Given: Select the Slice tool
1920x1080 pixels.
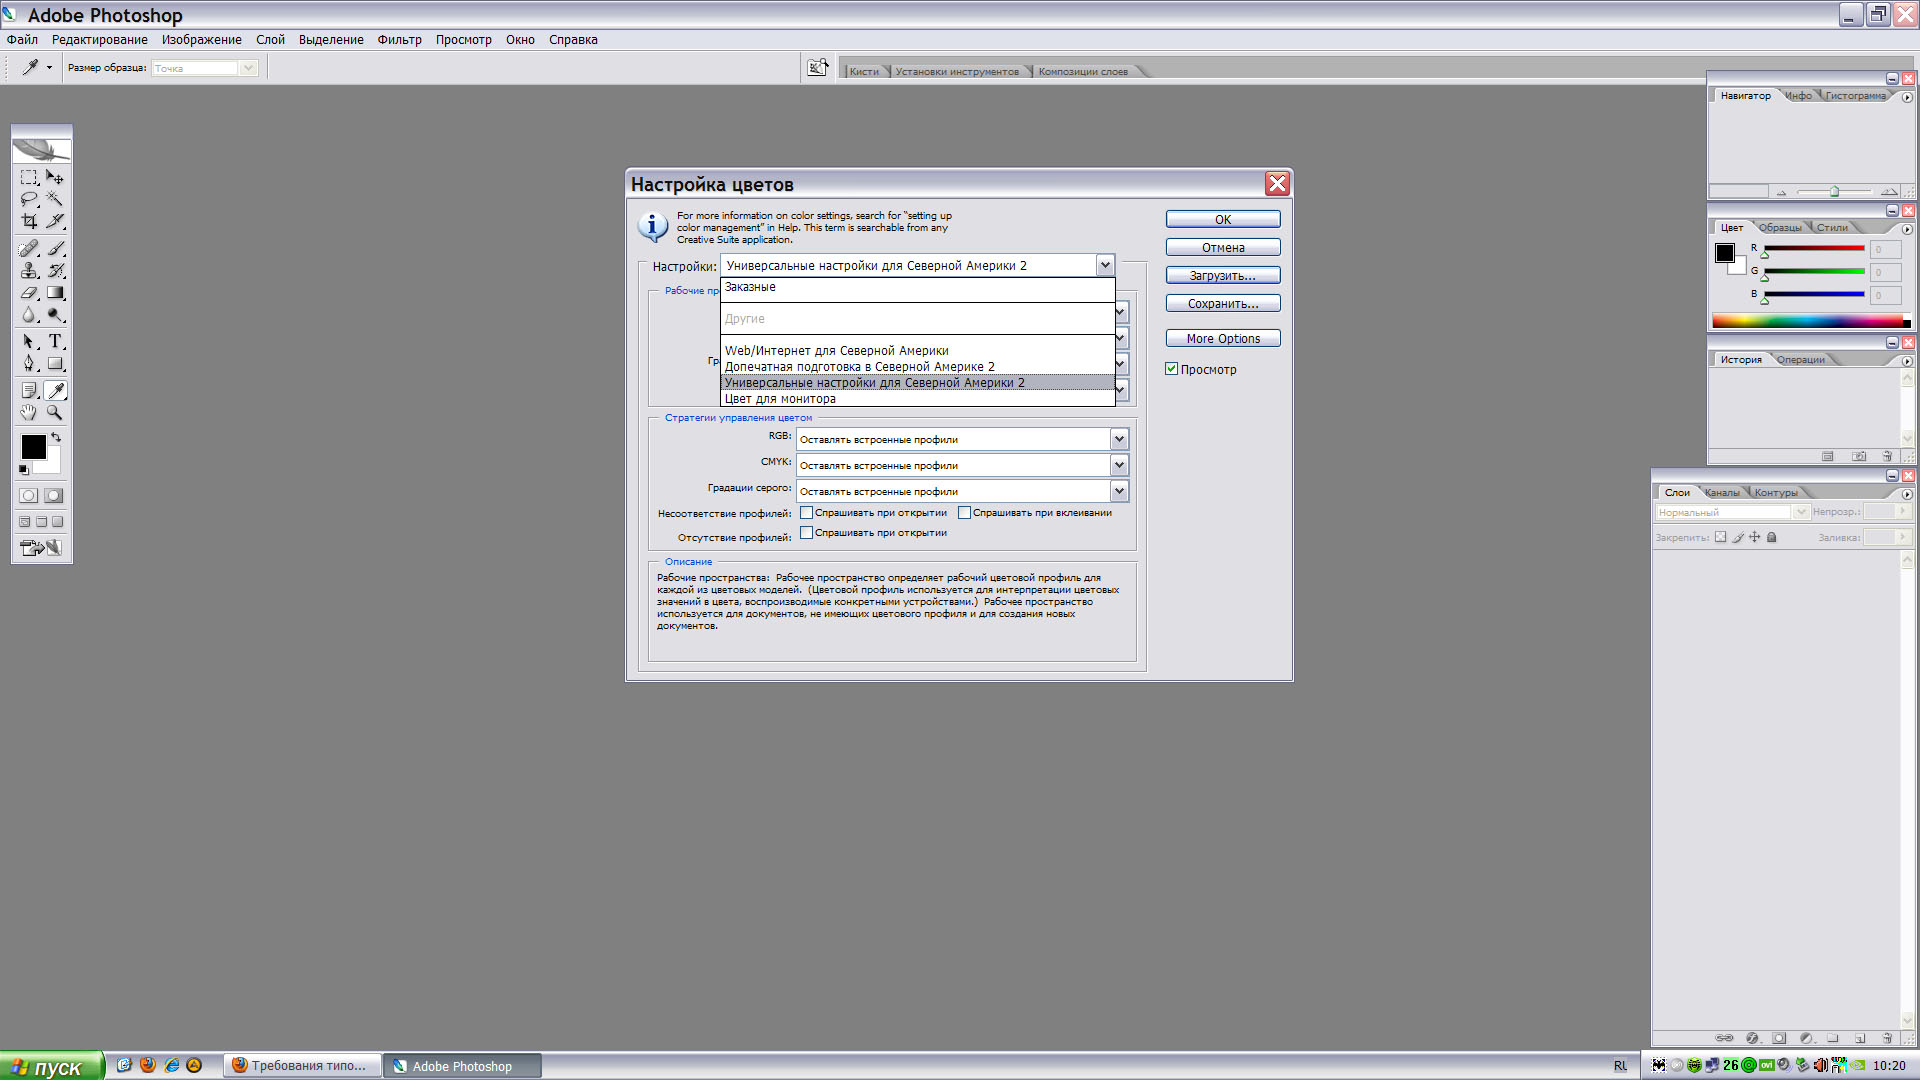Looking at the screenshot, I should pos(55,222).
